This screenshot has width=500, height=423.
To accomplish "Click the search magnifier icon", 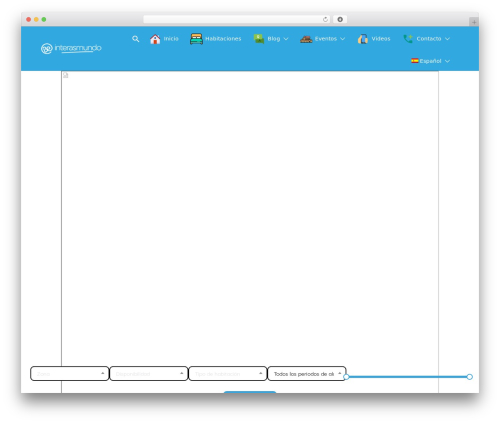I will click(x=135, y=39).
